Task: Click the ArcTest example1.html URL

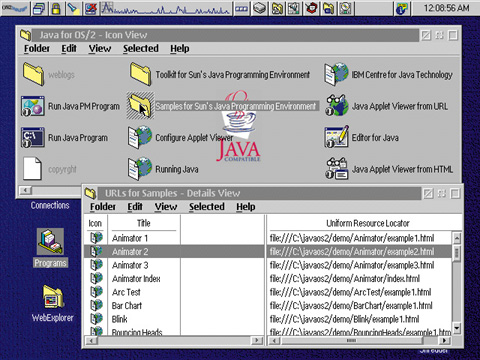Action: click(350, 292)
